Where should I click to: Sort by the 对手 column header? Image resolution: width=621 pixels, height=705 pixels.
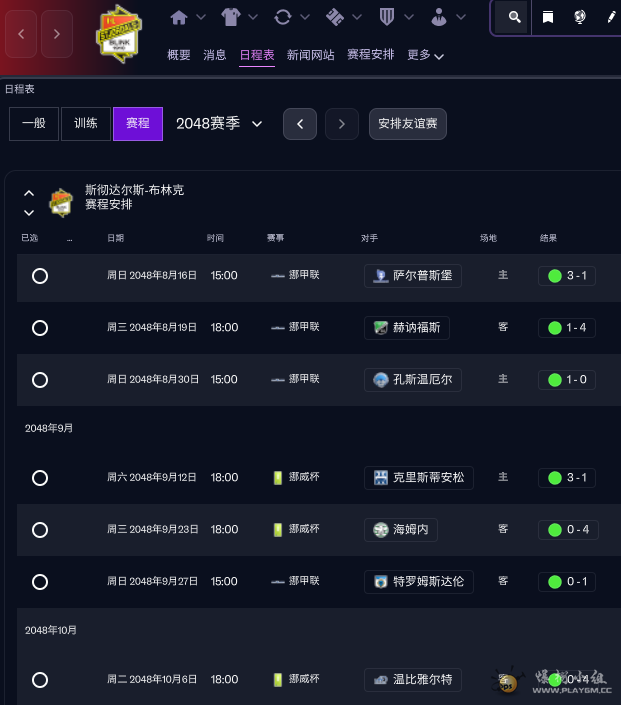tap(369, 238)
